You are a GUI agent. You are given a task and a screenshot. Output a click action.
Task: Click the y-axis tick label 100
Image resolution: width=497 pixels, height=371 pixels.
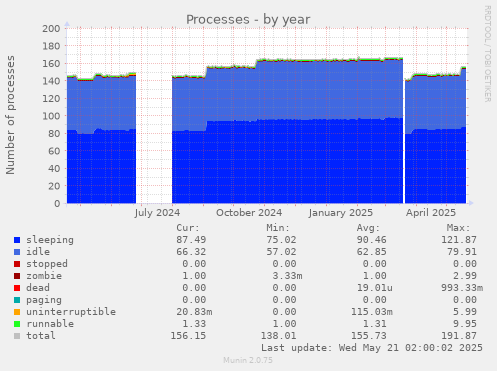51,116
